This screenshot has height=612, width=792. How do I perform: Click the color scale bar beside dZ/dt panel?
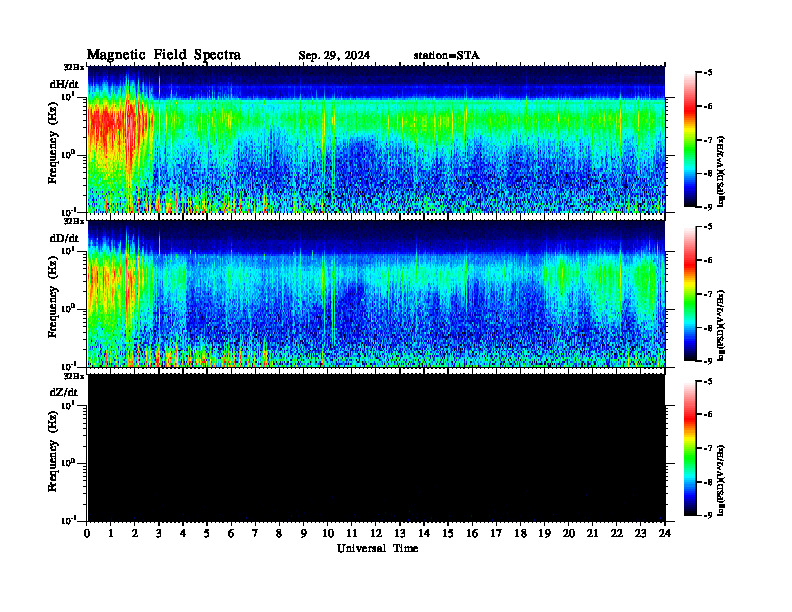coord(690,448)
